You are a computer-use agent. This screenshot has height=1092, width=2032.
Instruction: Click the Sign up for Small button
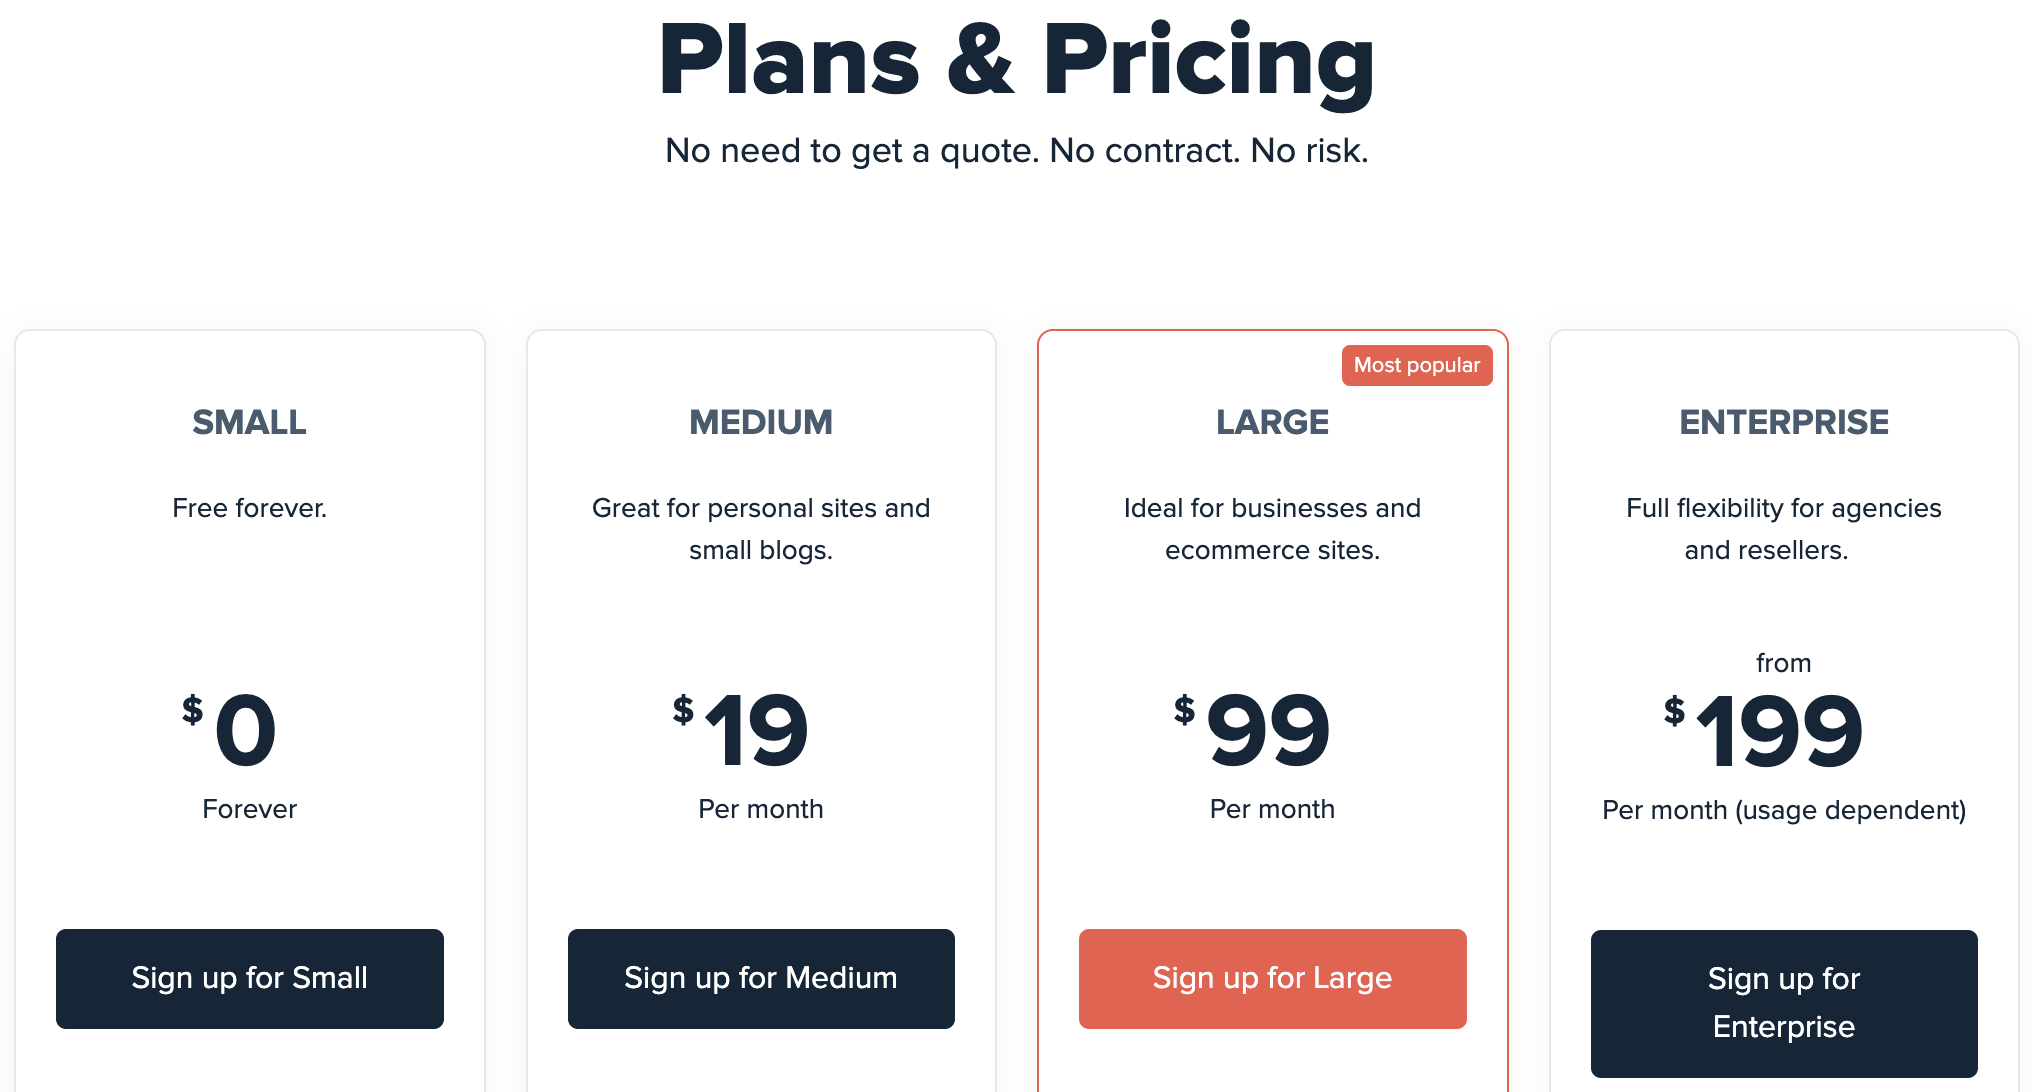tap(250, 978)
